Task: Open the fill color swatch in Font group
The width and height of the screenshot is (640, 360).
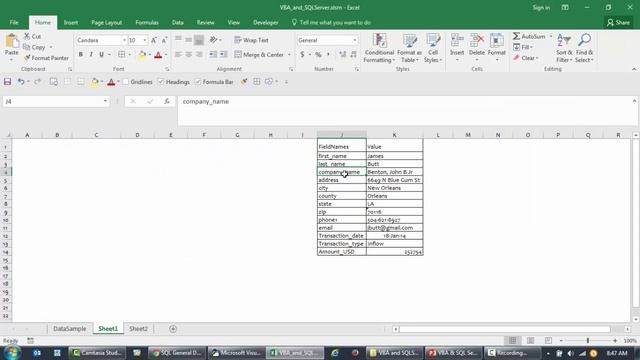Action: point(142,54)
